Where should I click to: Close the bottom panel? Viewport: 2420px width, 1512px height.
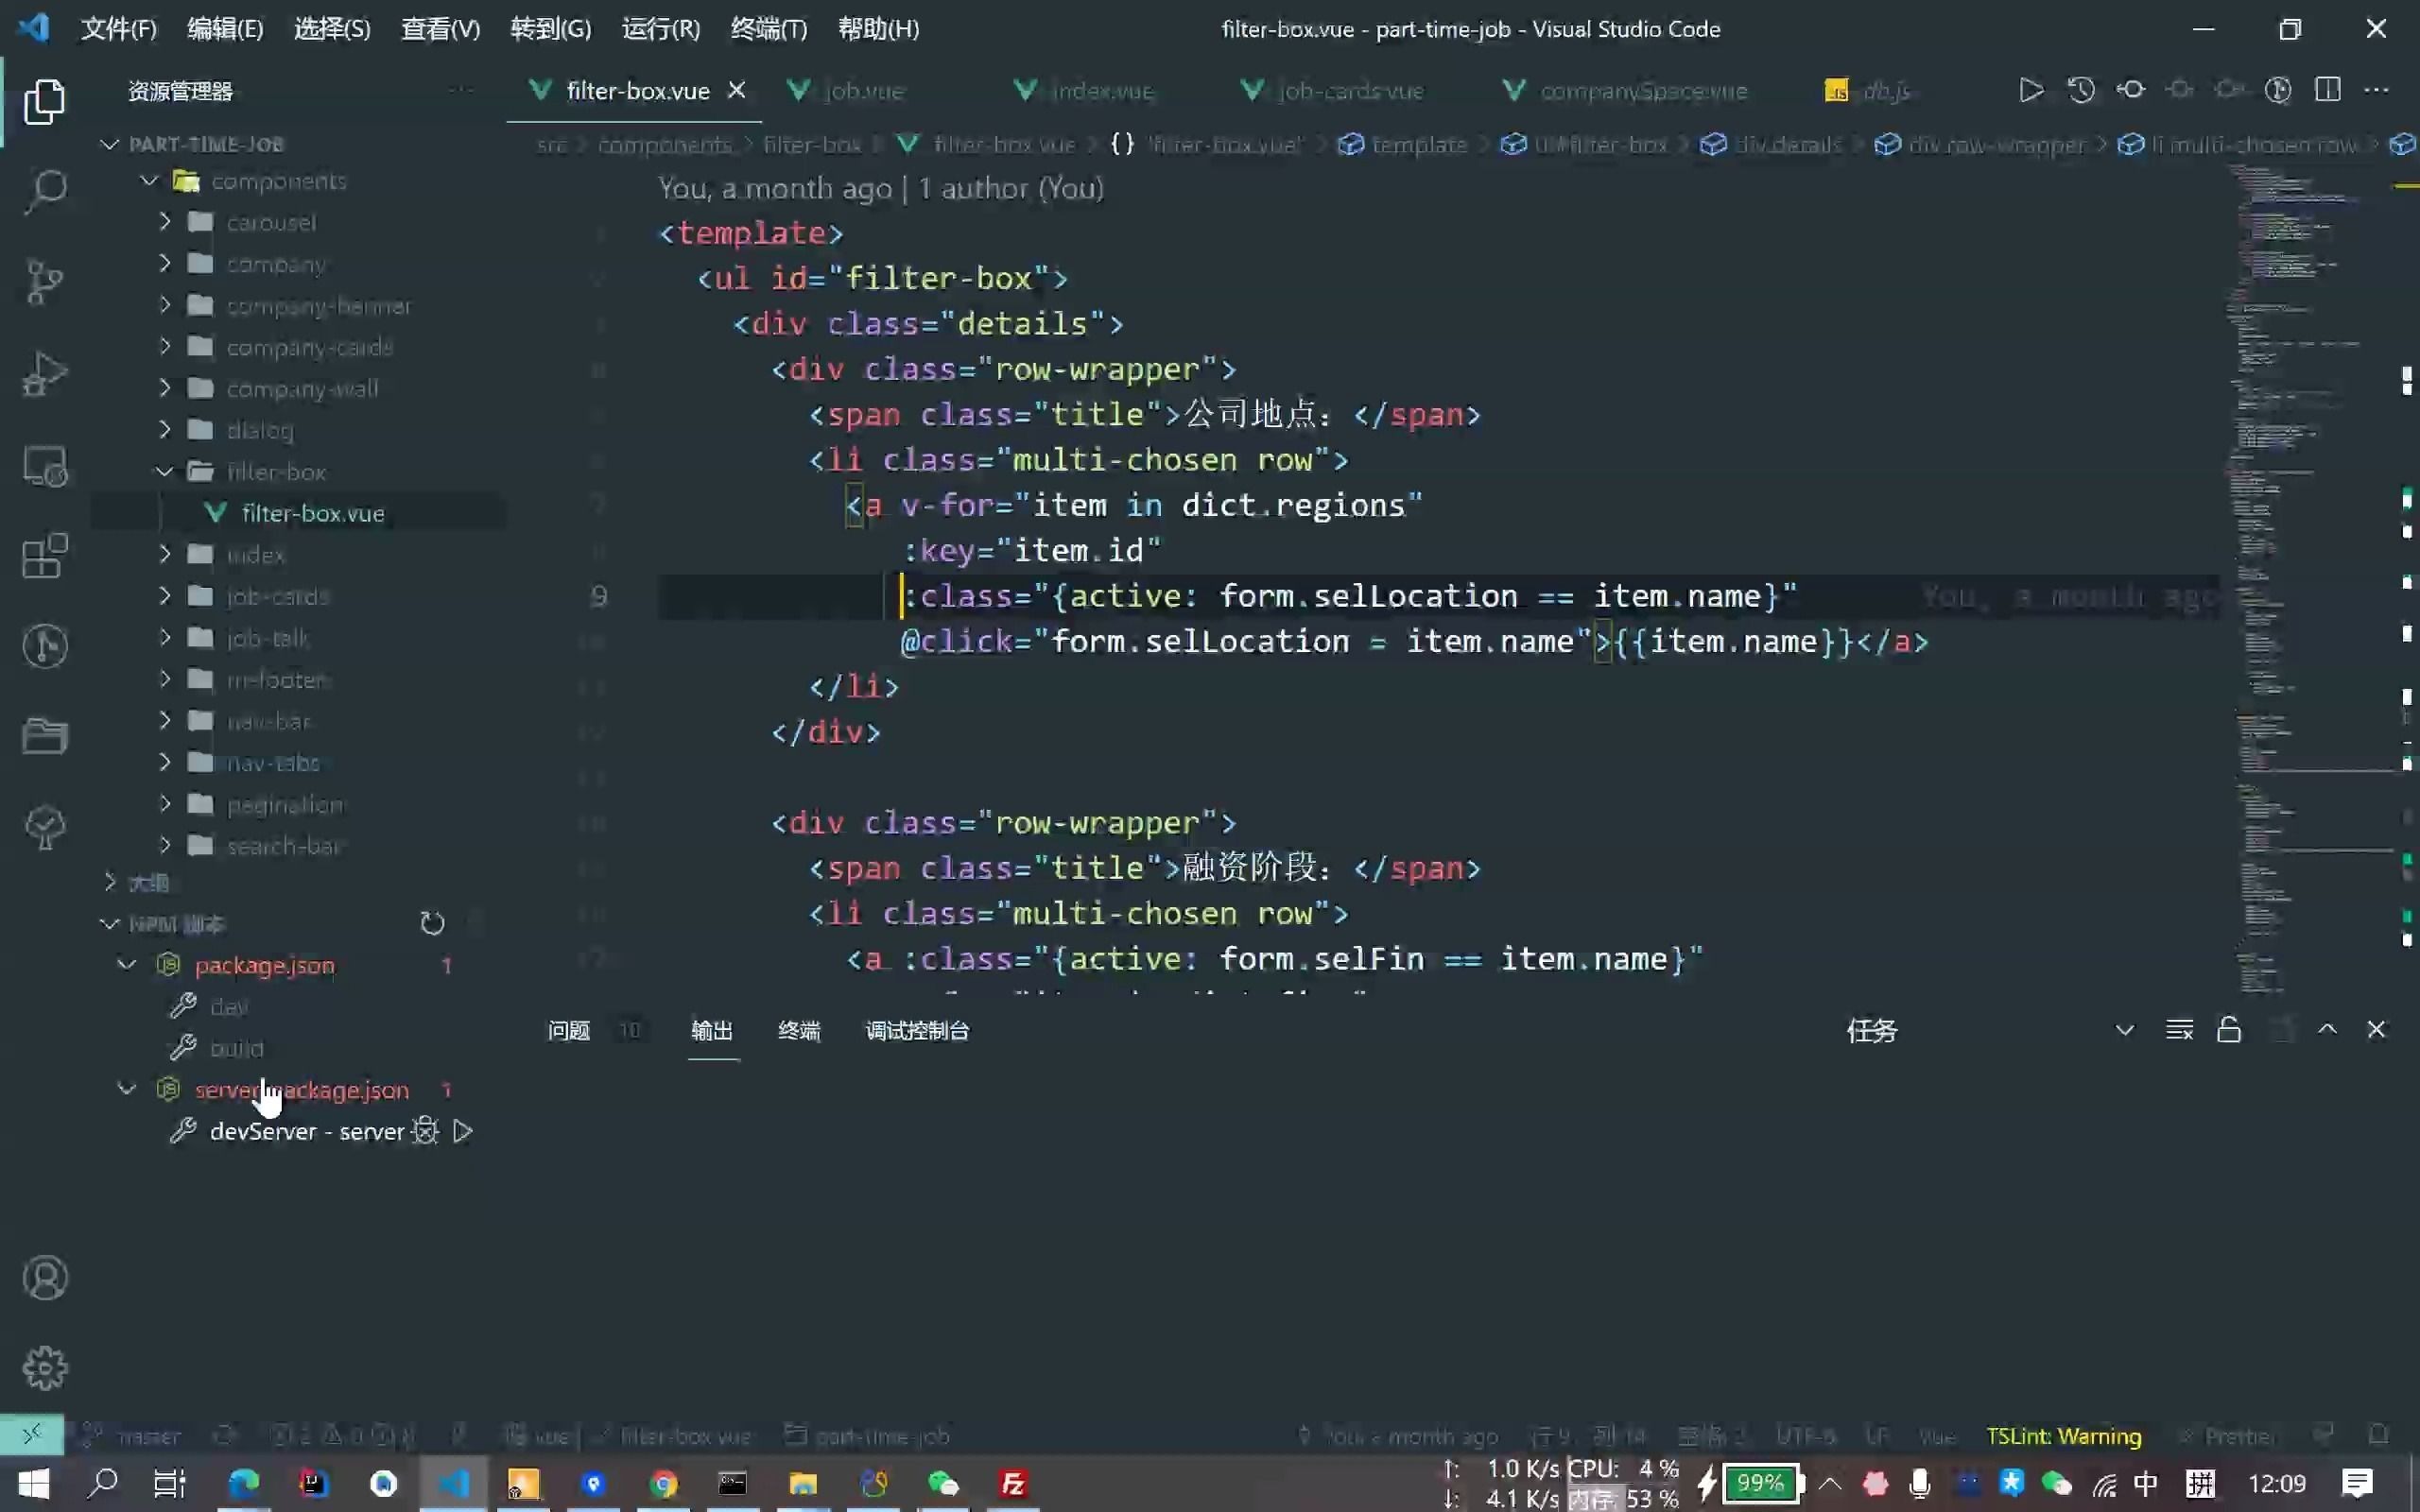point(2376,1029)
